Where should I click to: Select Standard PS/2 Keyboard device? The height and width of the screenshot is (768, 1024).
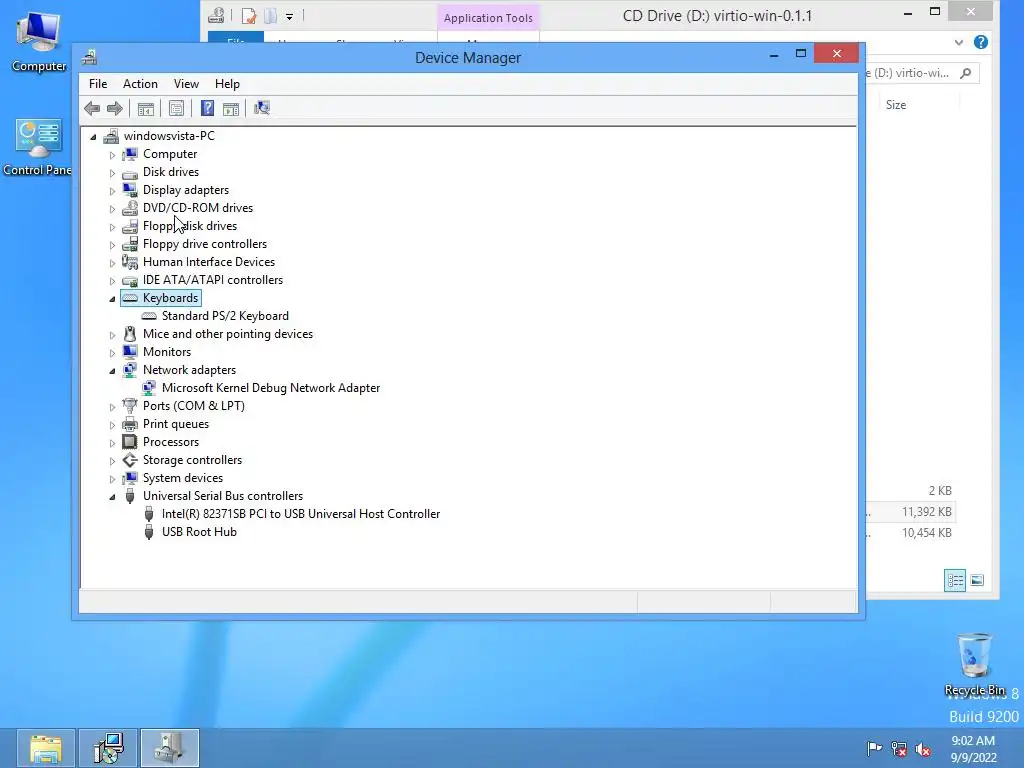pos(225,316)
